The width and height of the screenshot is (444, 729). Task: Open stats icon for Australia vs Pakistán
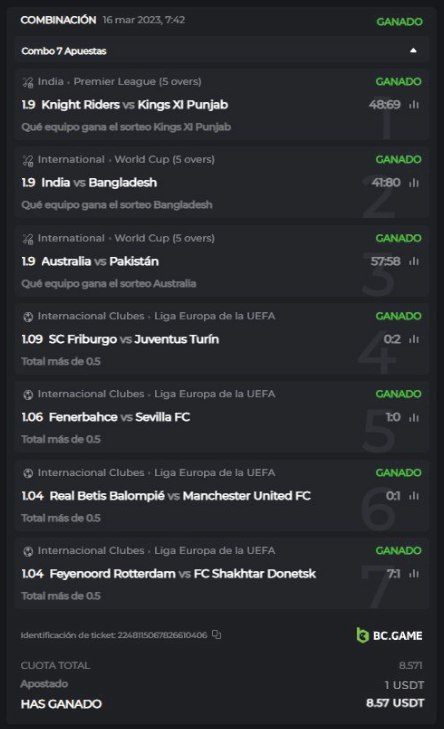tap(414, 261)
